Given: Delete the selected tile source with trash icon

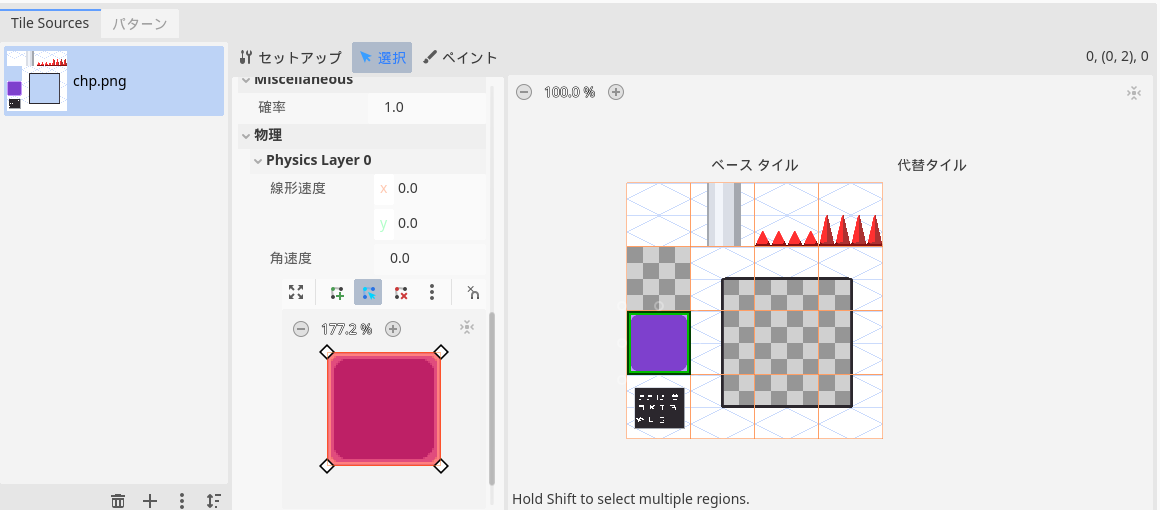Looking at the screenshot, I should click(118, 501).
